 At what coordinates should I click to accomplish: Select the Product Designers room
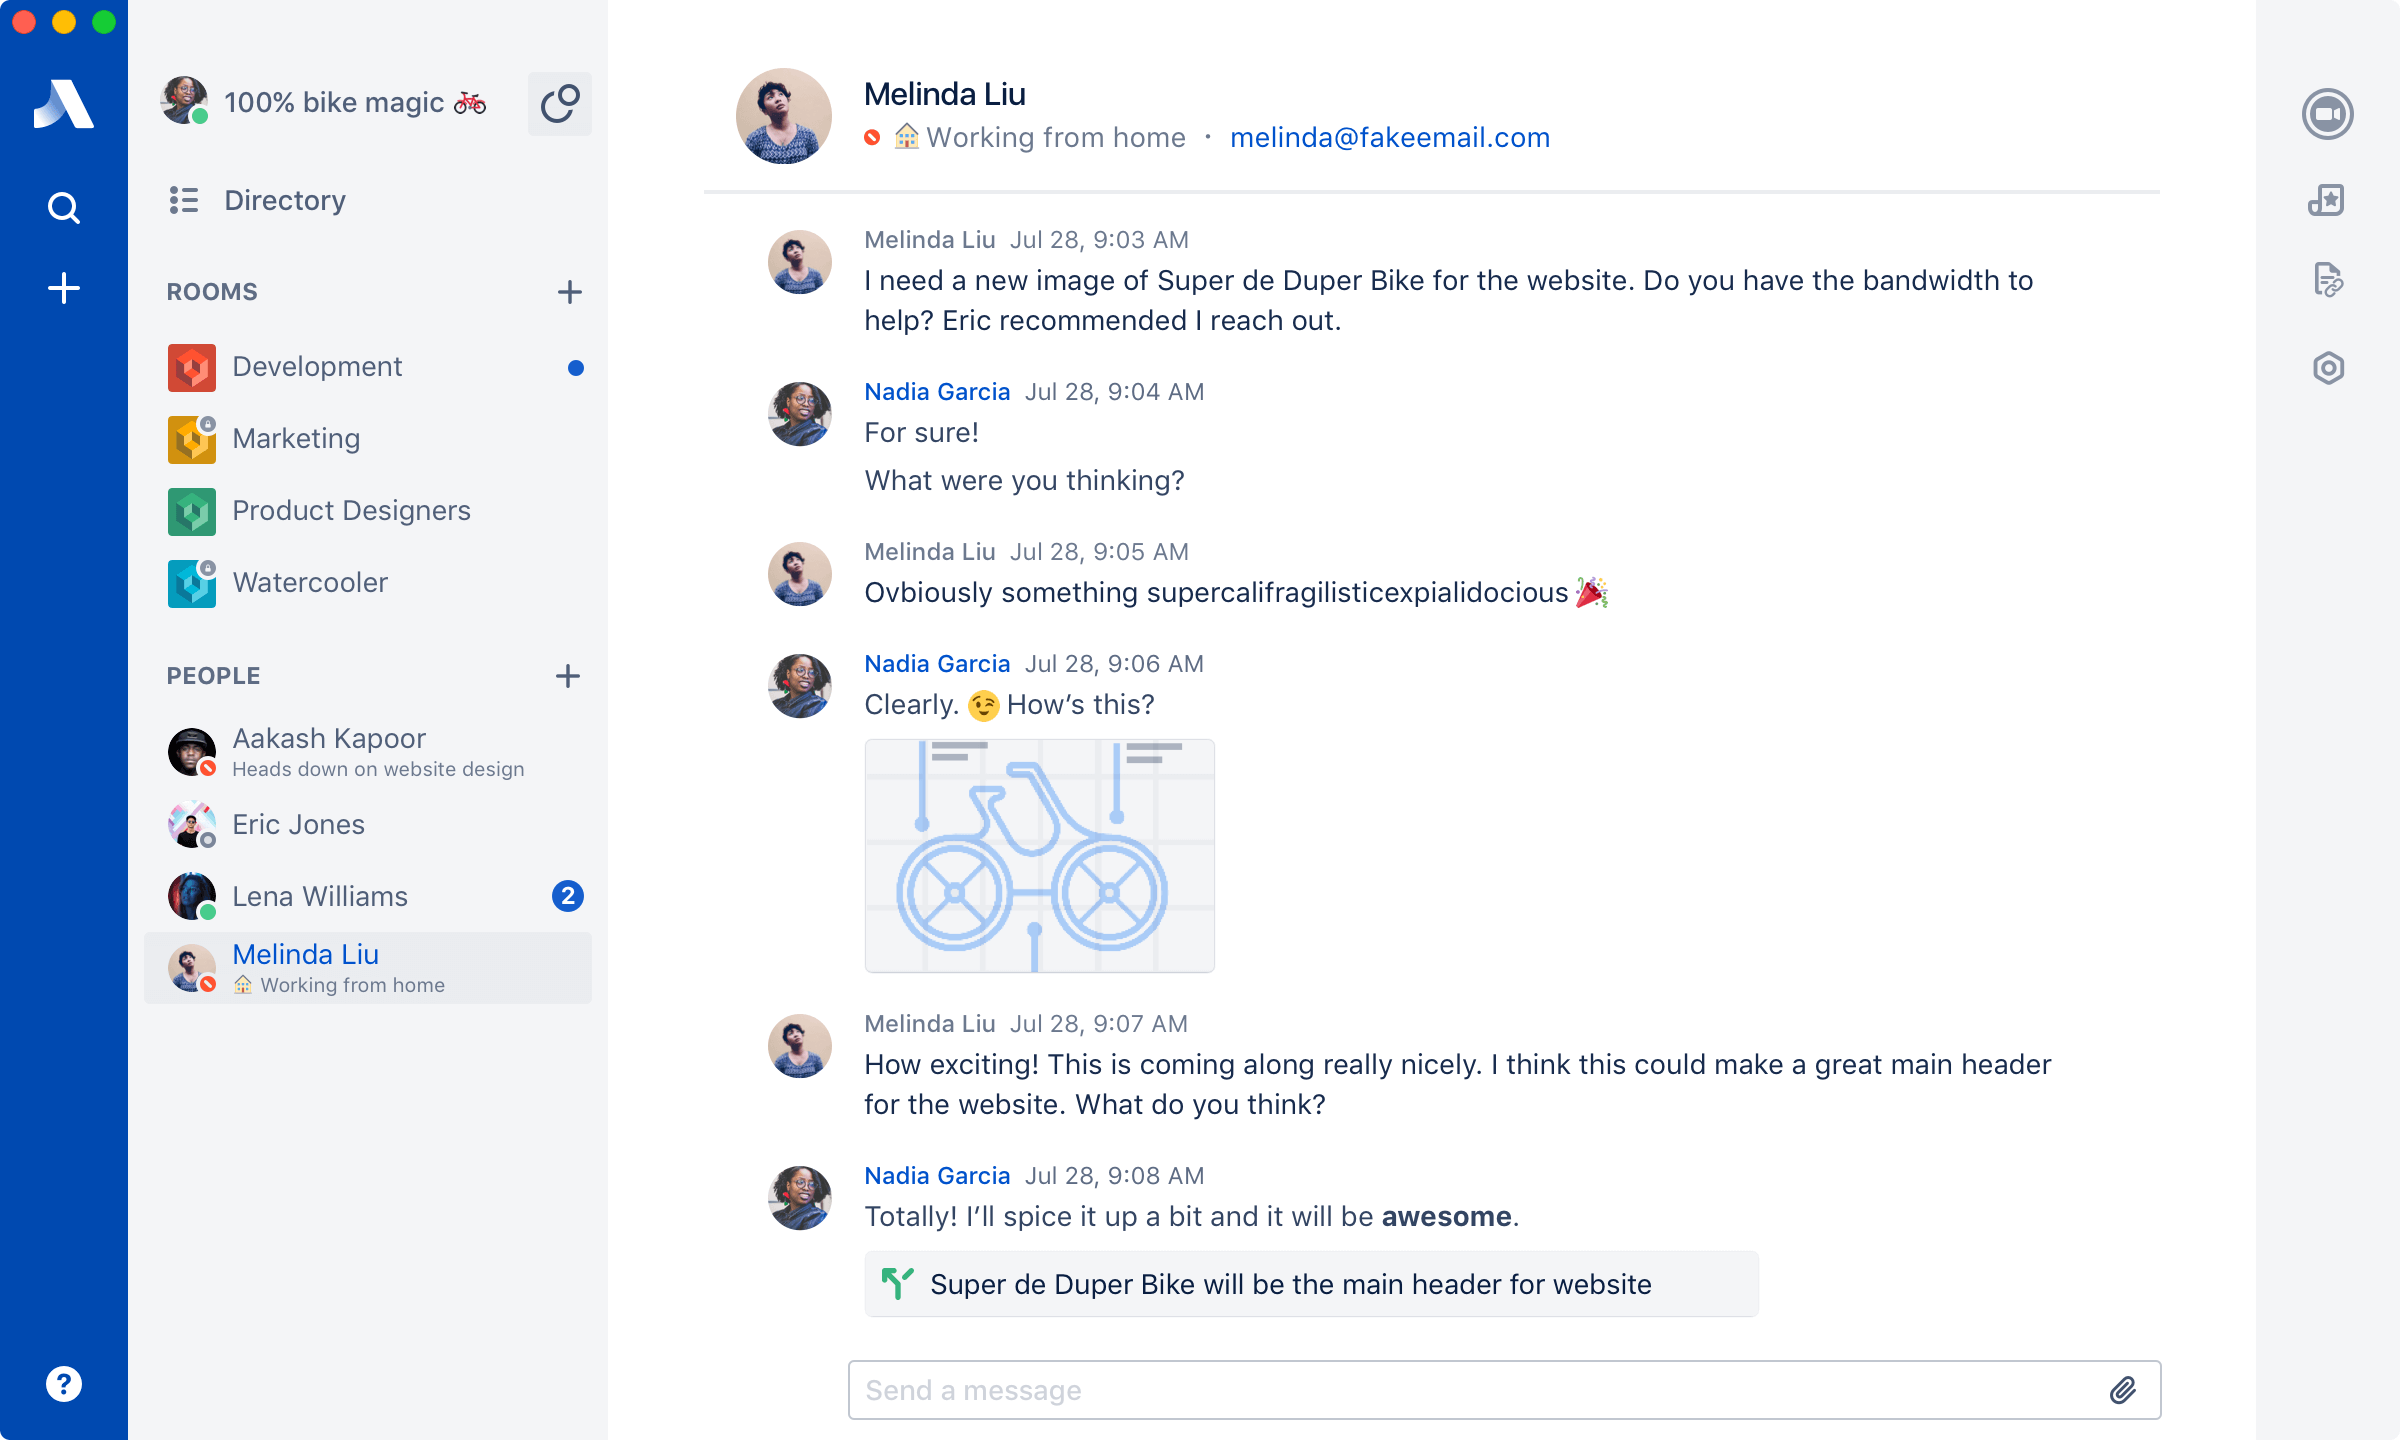pos(350,511)
